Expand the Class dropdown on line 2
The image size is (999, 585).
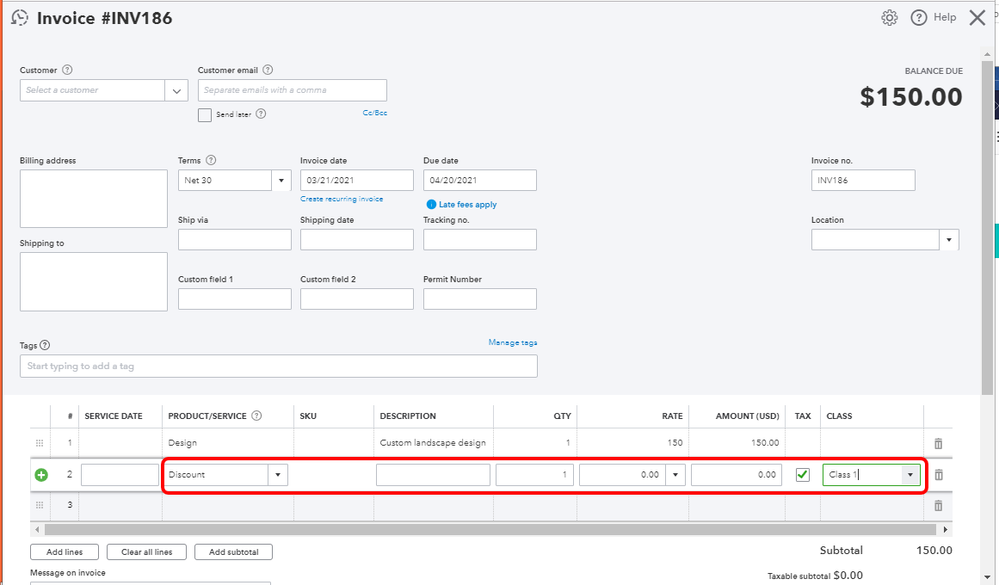[x=909, y=475]
